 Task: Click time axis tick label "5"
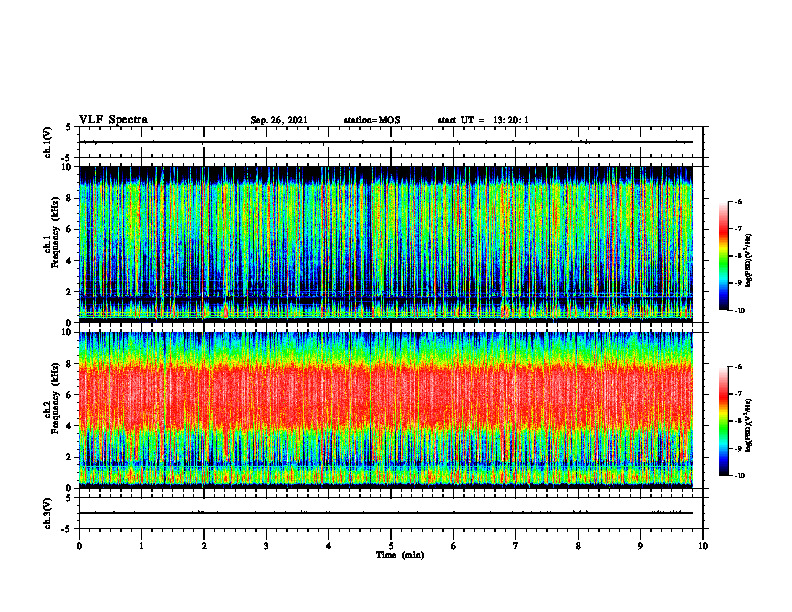[391, 546]
